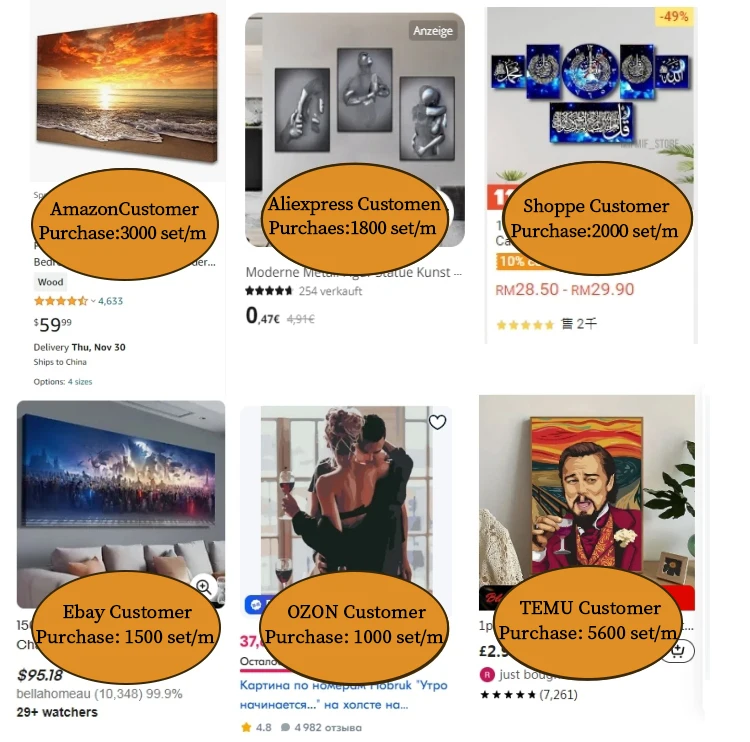Click the bellahomeau seller name

[x=54, y=694]
